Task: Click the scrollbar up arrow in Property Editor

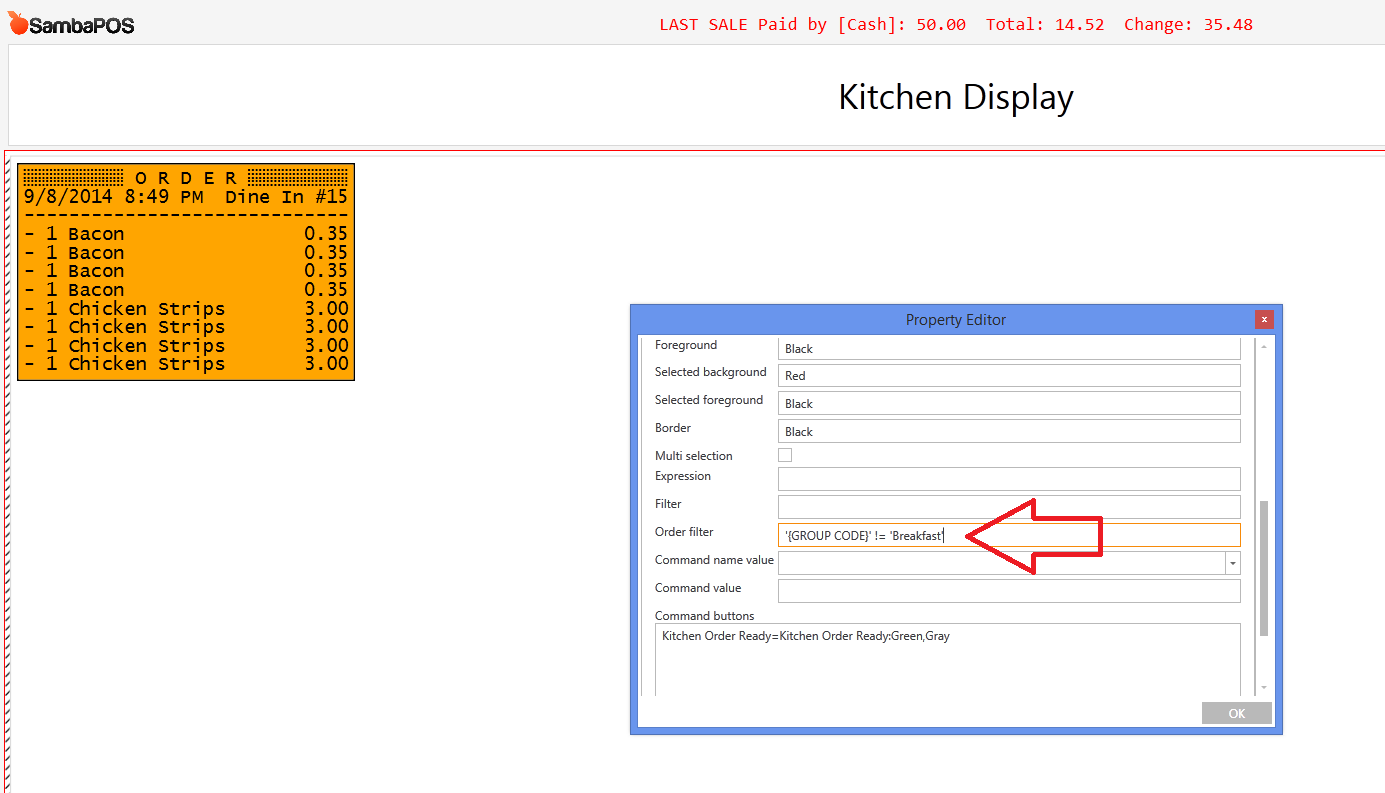Action: pyautogui.click(x=1264, y=346)
